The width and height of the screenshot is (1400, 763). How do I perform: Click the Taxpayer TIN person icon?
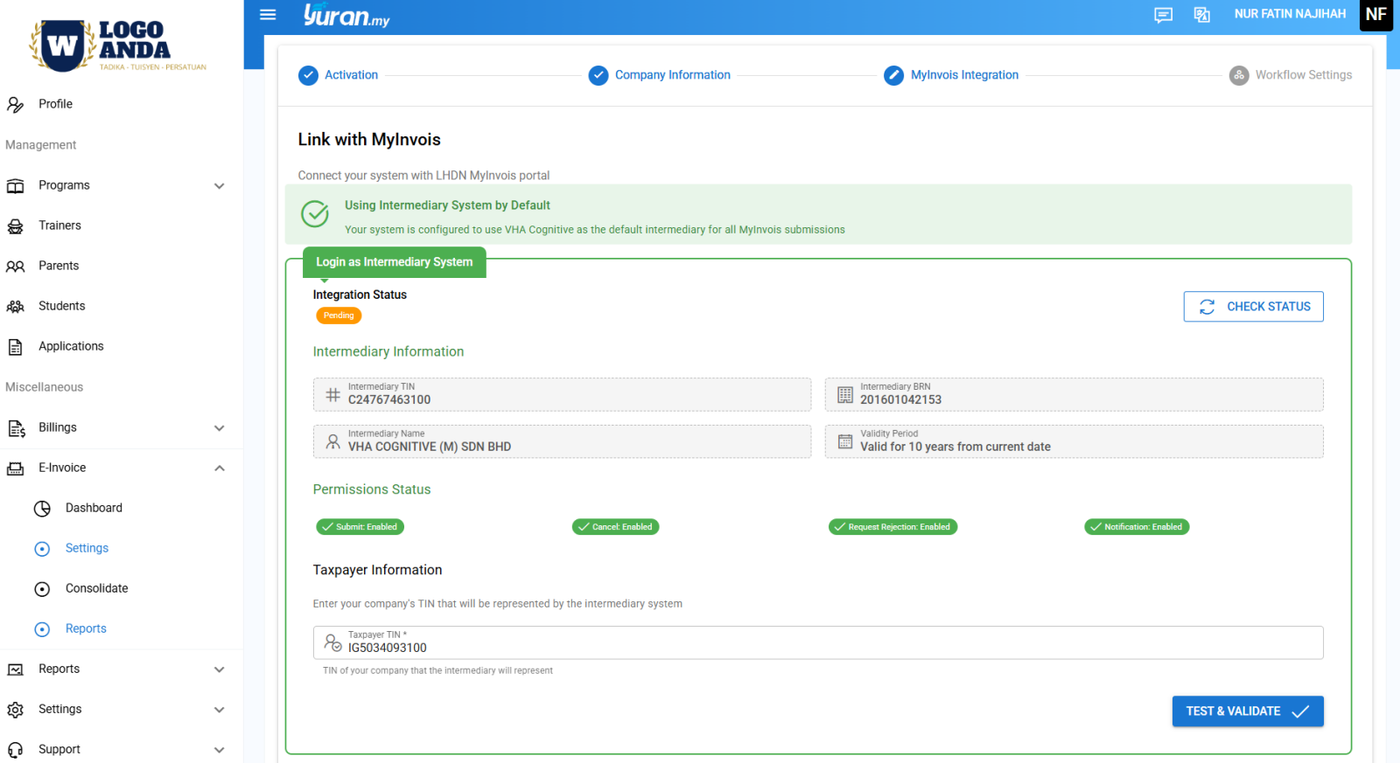(333, 643)
